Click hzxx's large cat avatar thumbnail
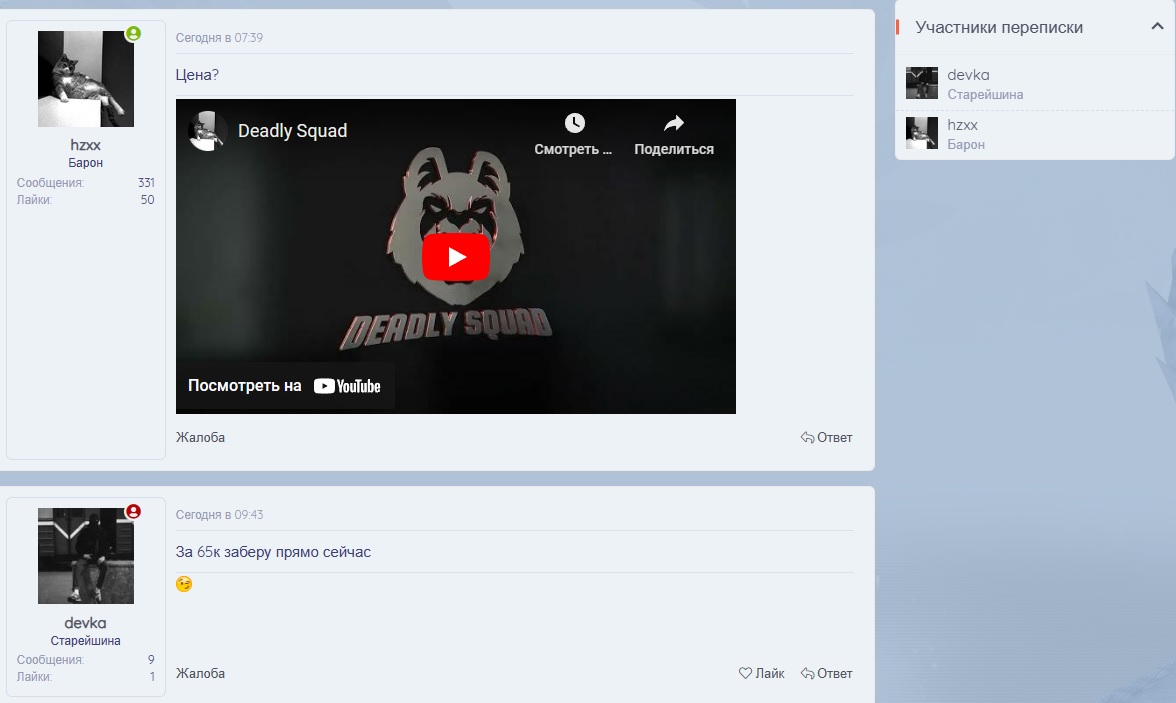Viewport: 1176px width, 703px height. 85,79
